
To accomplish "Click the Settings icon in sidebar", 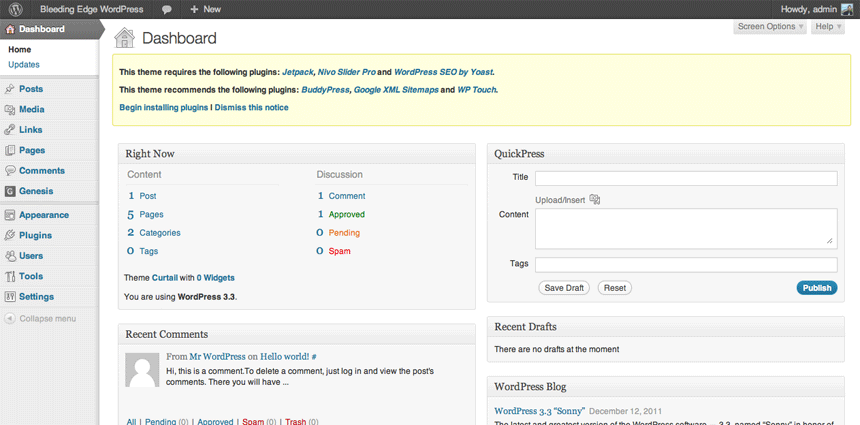I will click(9, 297).
